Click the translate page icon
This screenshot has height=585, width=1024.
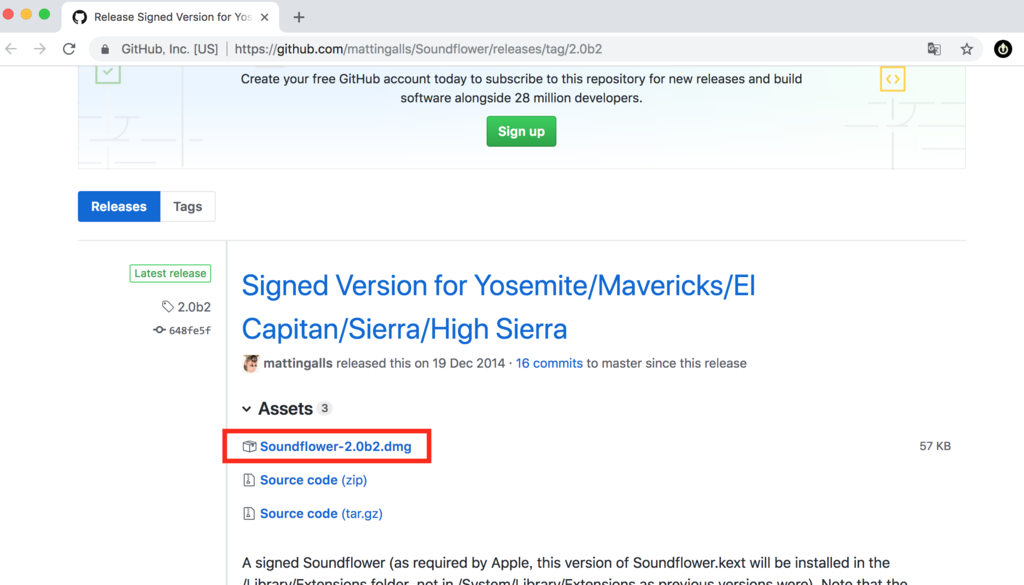coord(934,49)
